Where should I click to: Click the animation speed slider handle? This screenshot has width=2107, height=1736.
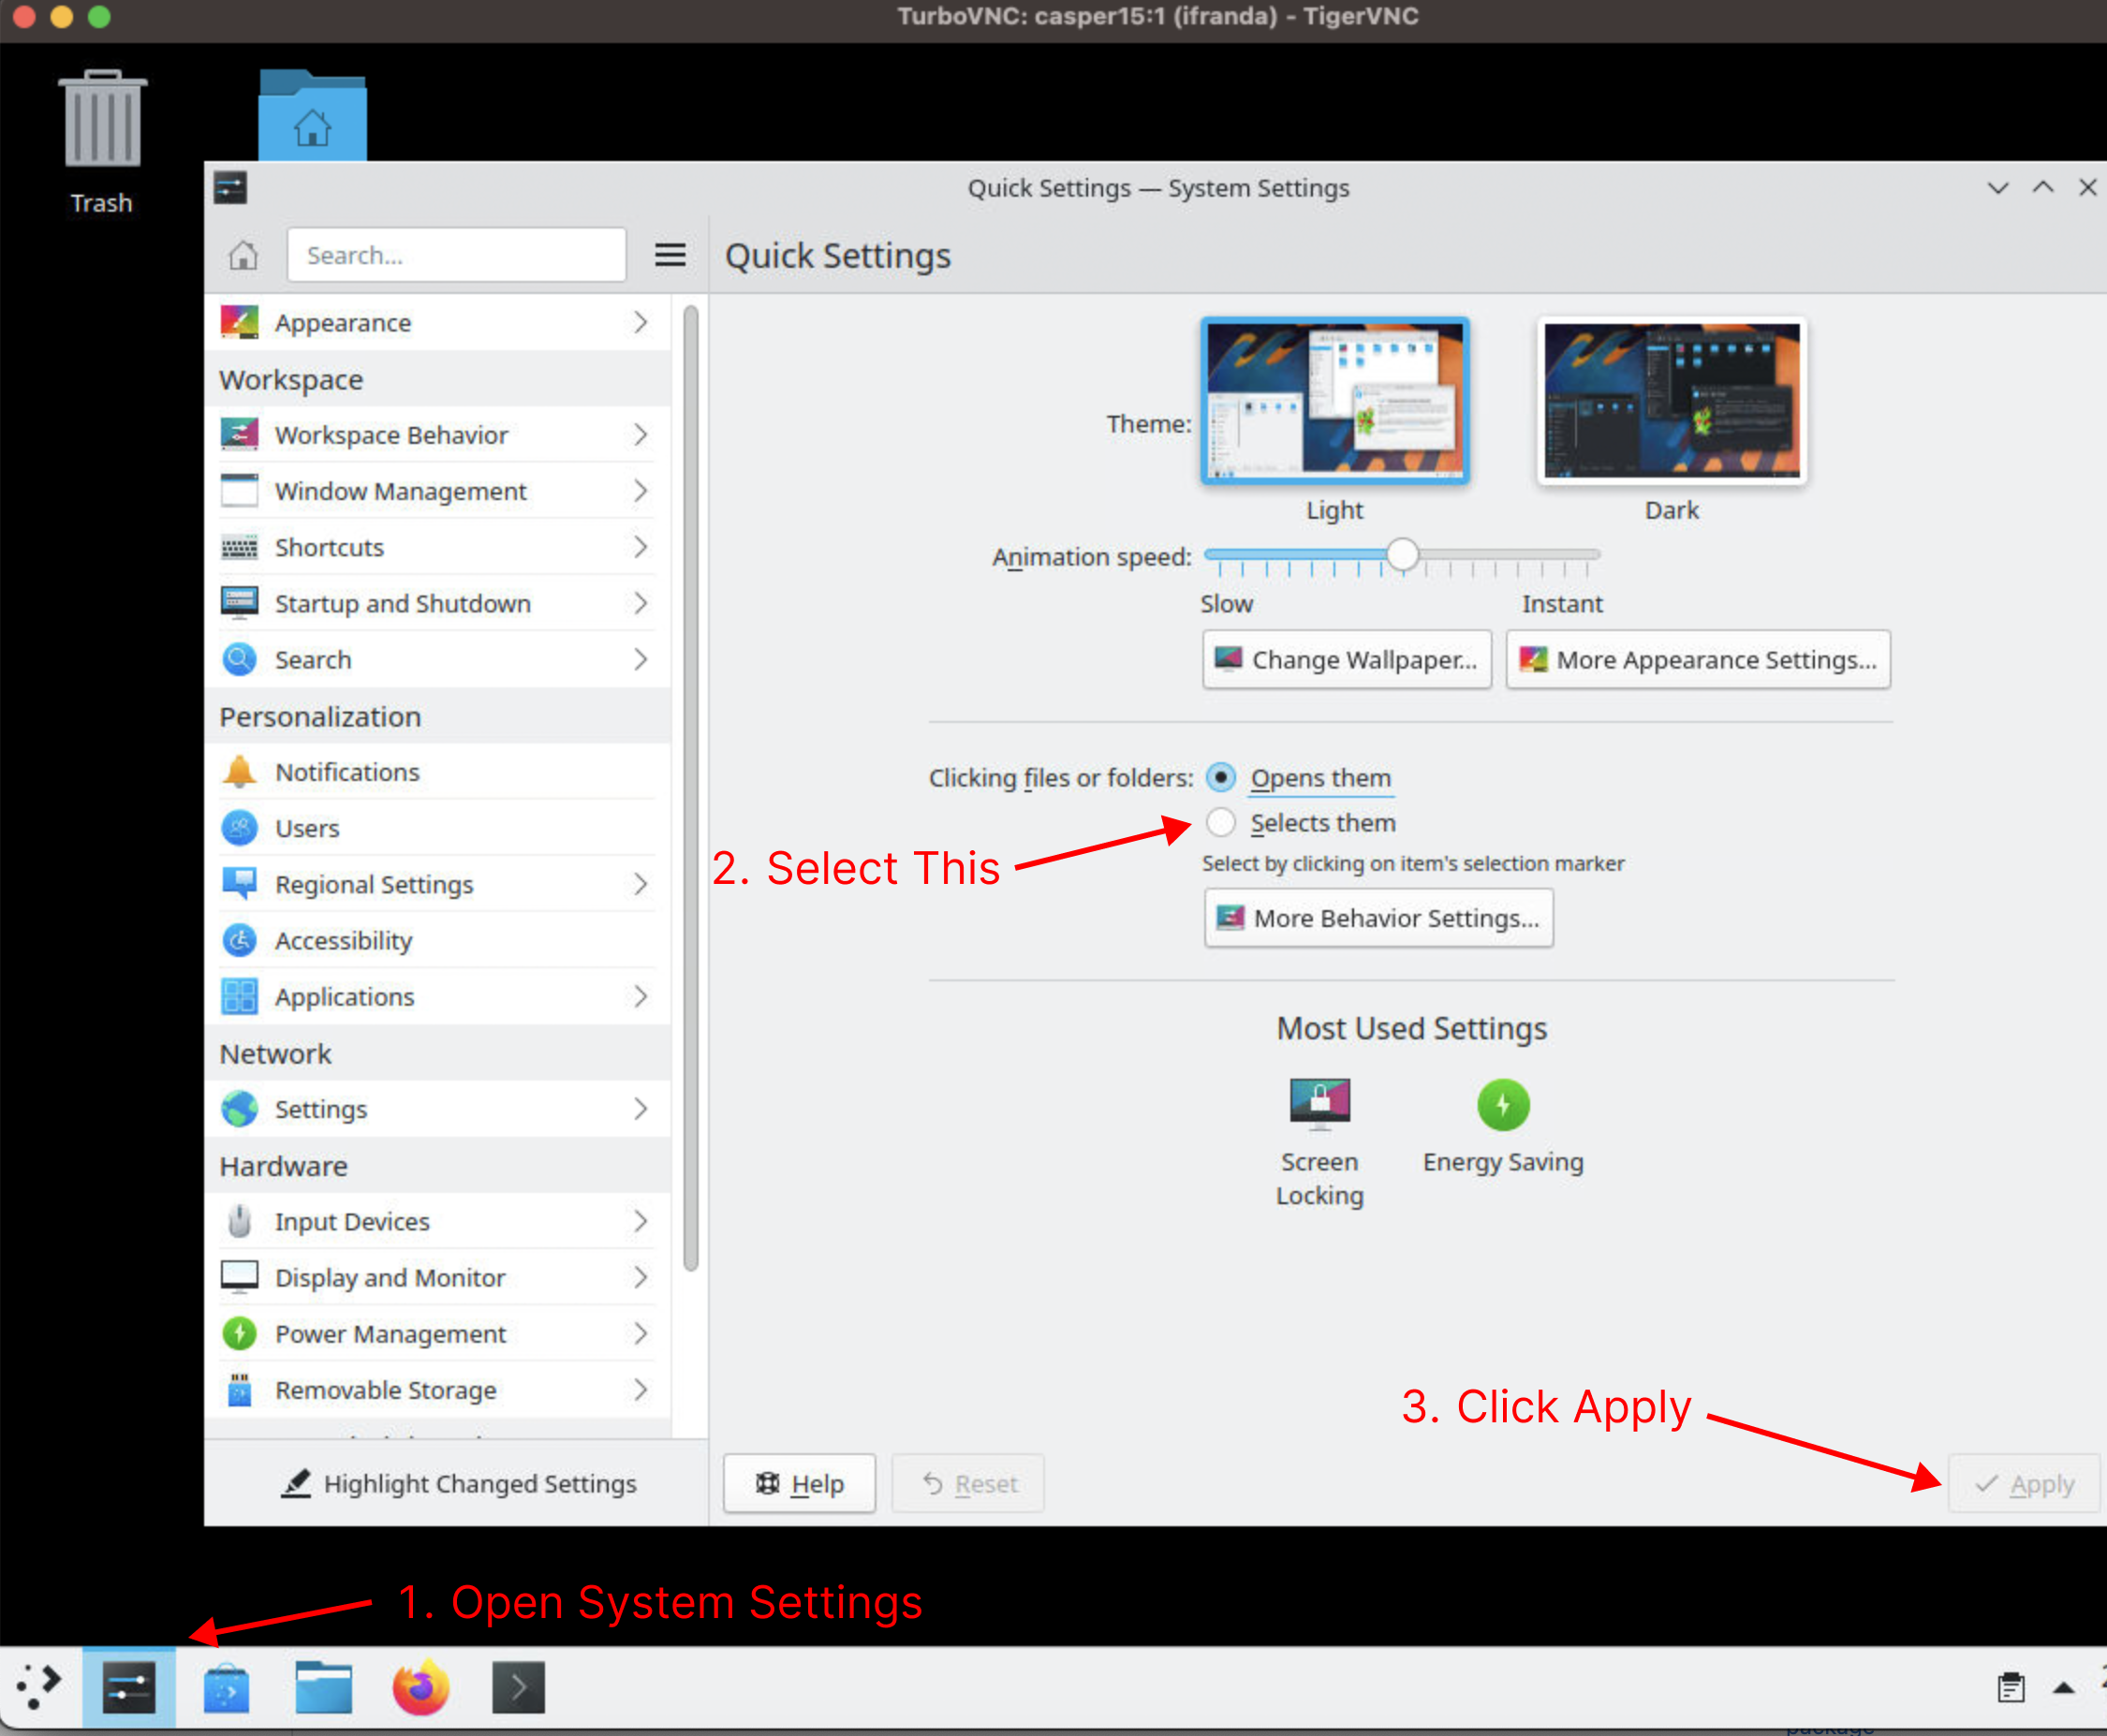pos(1402,554)
